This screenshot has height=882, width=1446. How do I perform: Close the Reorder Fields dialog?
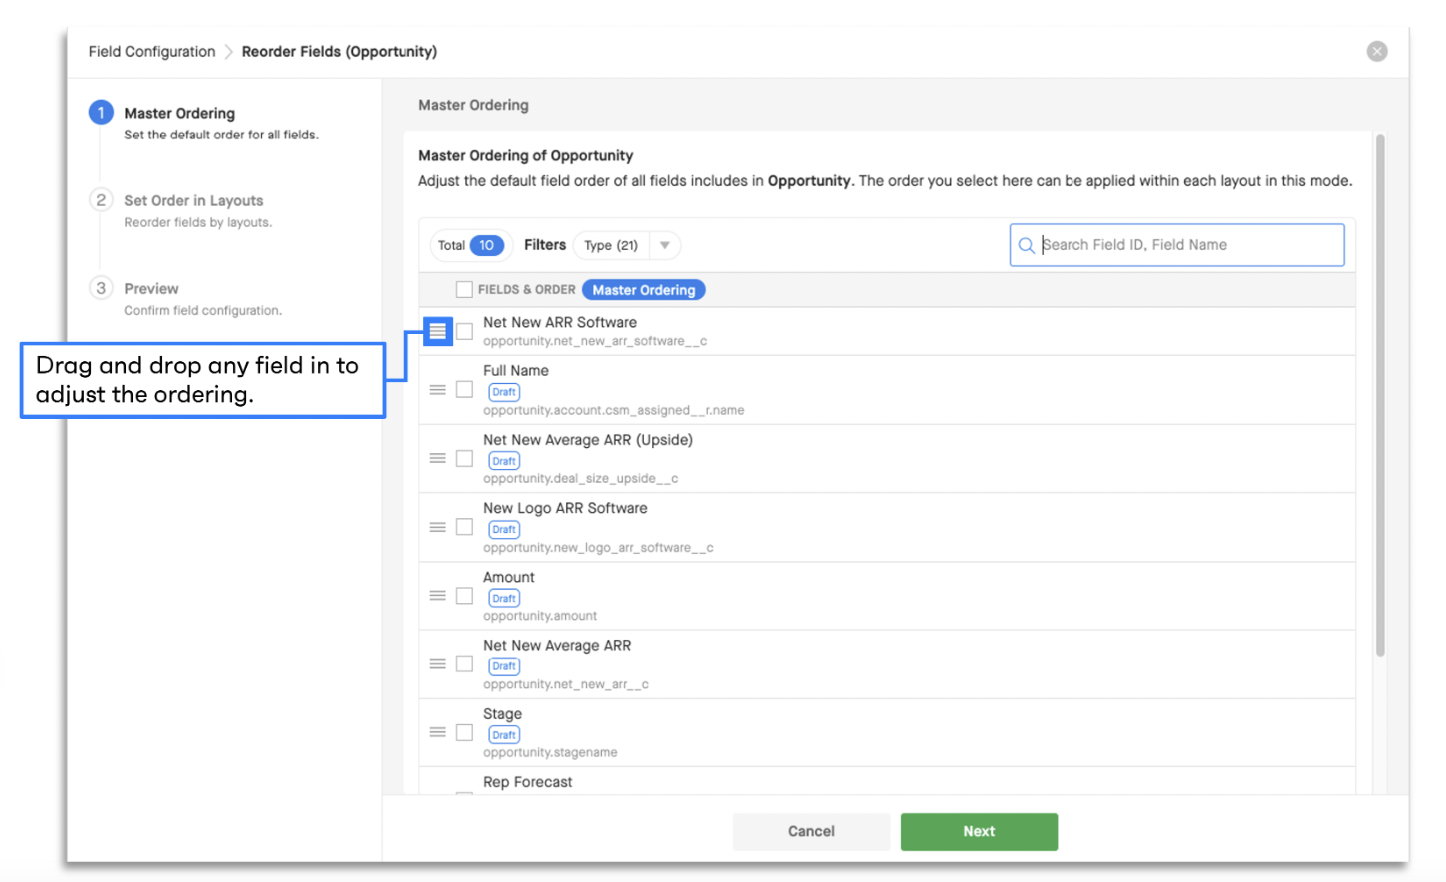pos(1377,51)
